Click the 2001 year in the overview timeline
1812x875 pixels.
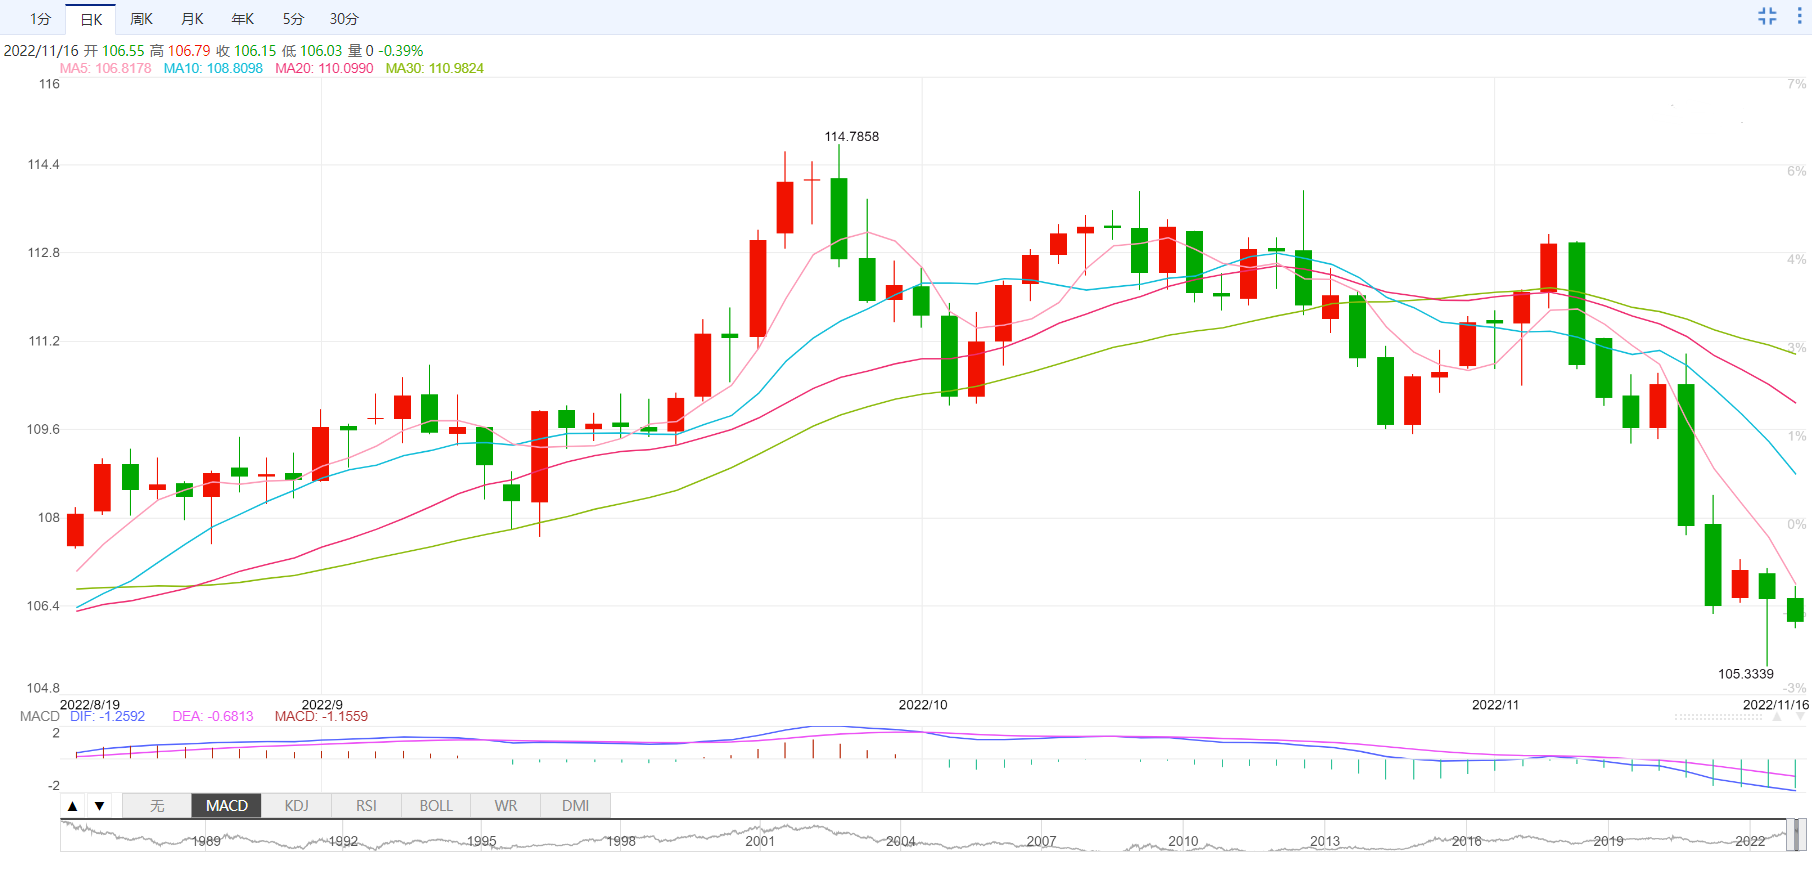[760, 841]
